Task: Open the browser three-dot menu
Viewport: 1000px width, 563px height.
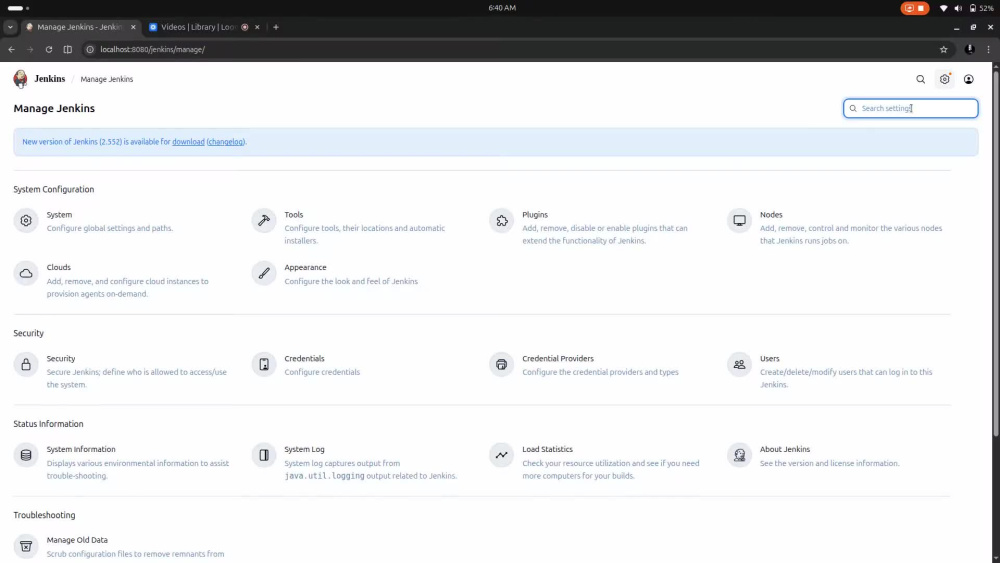Action: (x=989, y=49)
